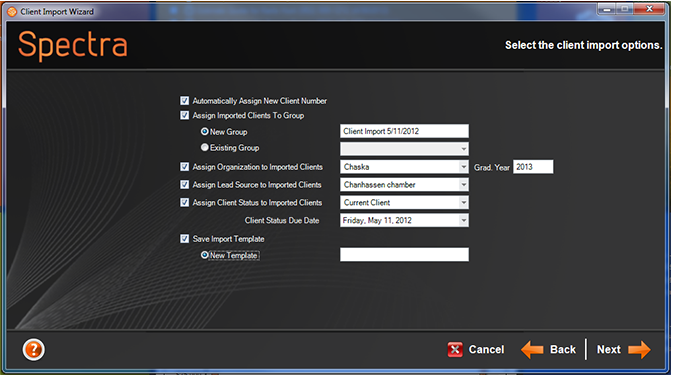Select the New Template radio button

(x=205, y=255)
